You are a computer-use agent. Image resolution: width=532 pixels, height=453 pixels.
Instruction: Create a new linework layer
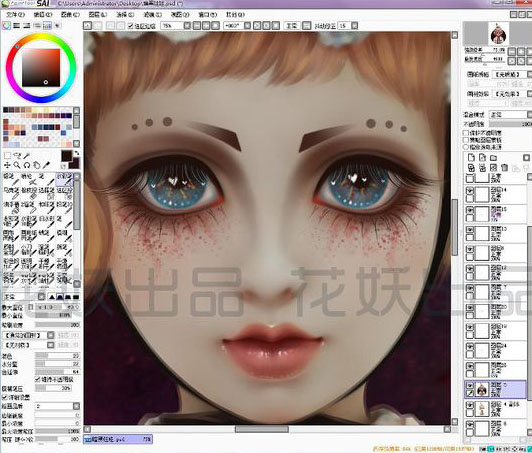pos(482,157)
